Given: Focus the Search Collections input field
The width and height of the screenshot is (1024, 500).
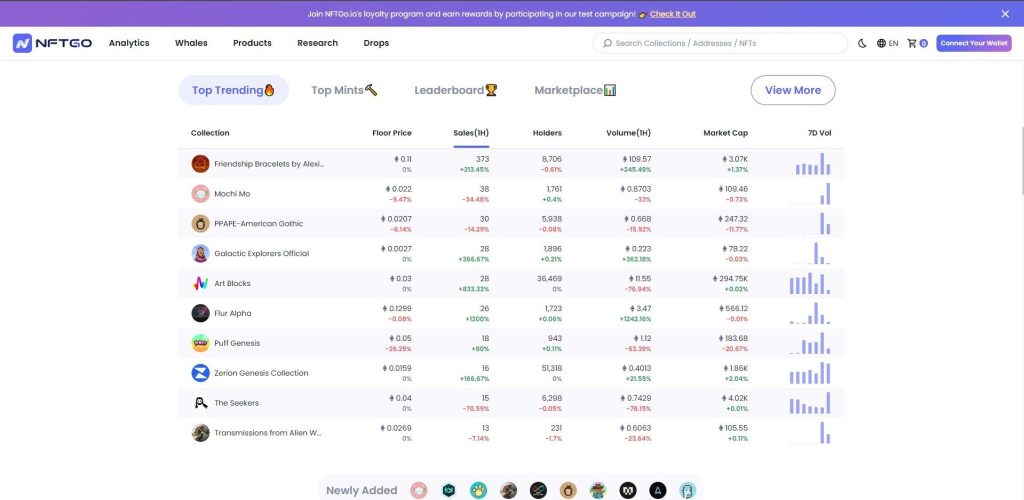Looking at the screenshot, I should point(720,43).
